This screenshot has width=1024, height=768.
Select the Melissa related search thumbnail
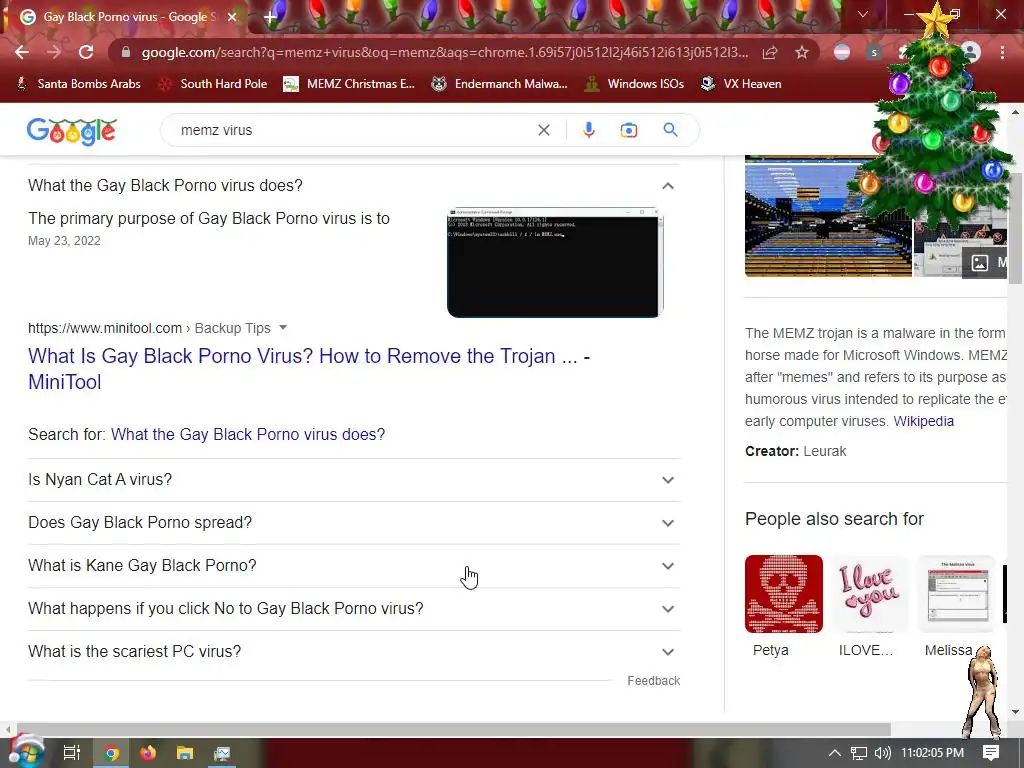[x=956, y=594]
